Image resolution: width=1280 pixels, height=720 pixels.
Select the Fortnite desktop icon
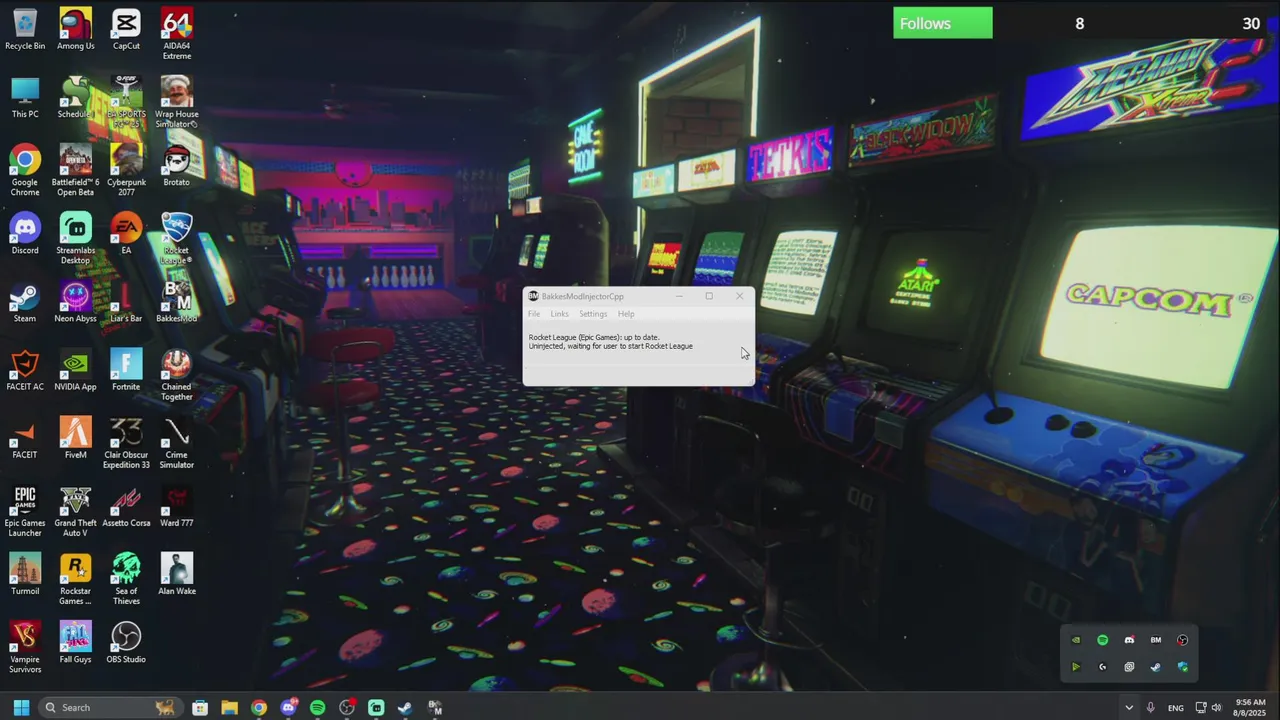point(126,369)
